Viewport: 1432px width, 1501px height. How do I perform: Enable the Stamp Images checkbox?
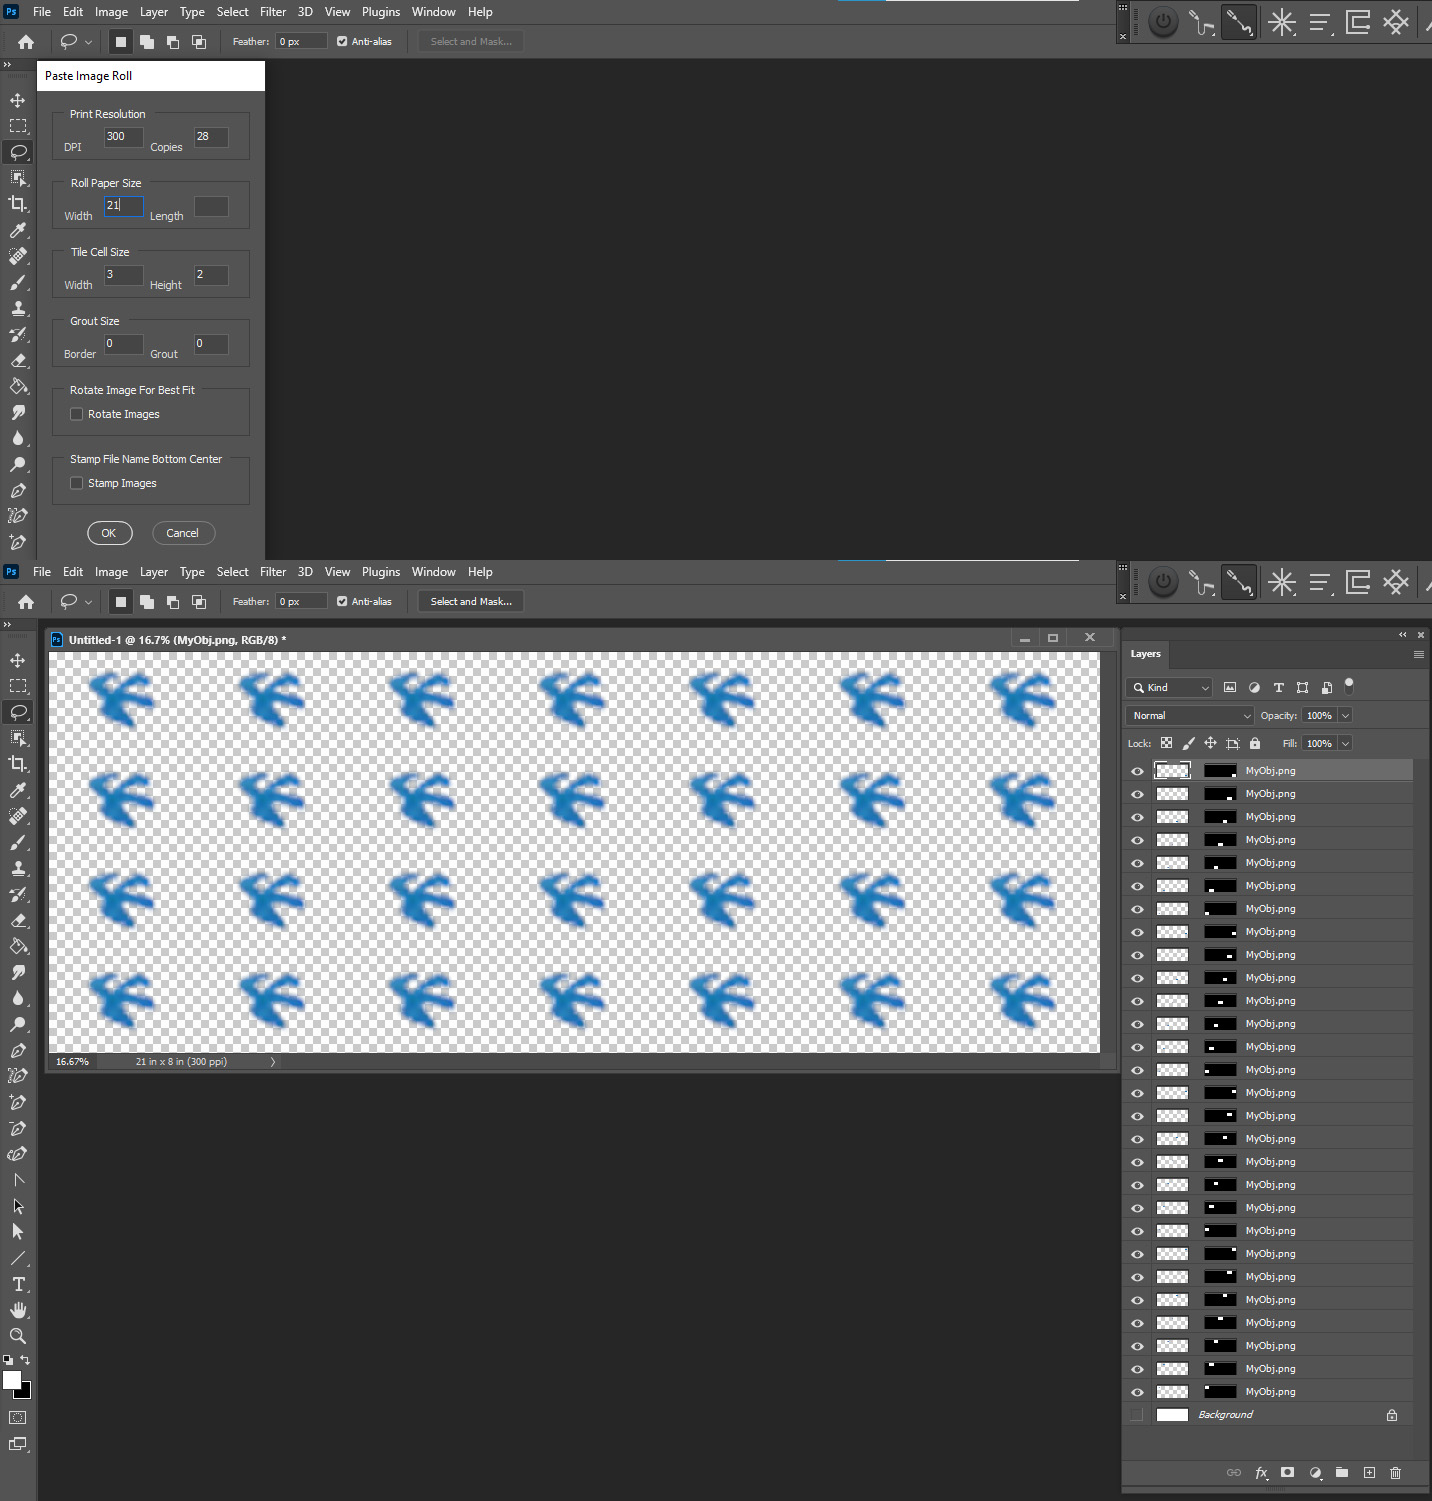click(76, 482)
